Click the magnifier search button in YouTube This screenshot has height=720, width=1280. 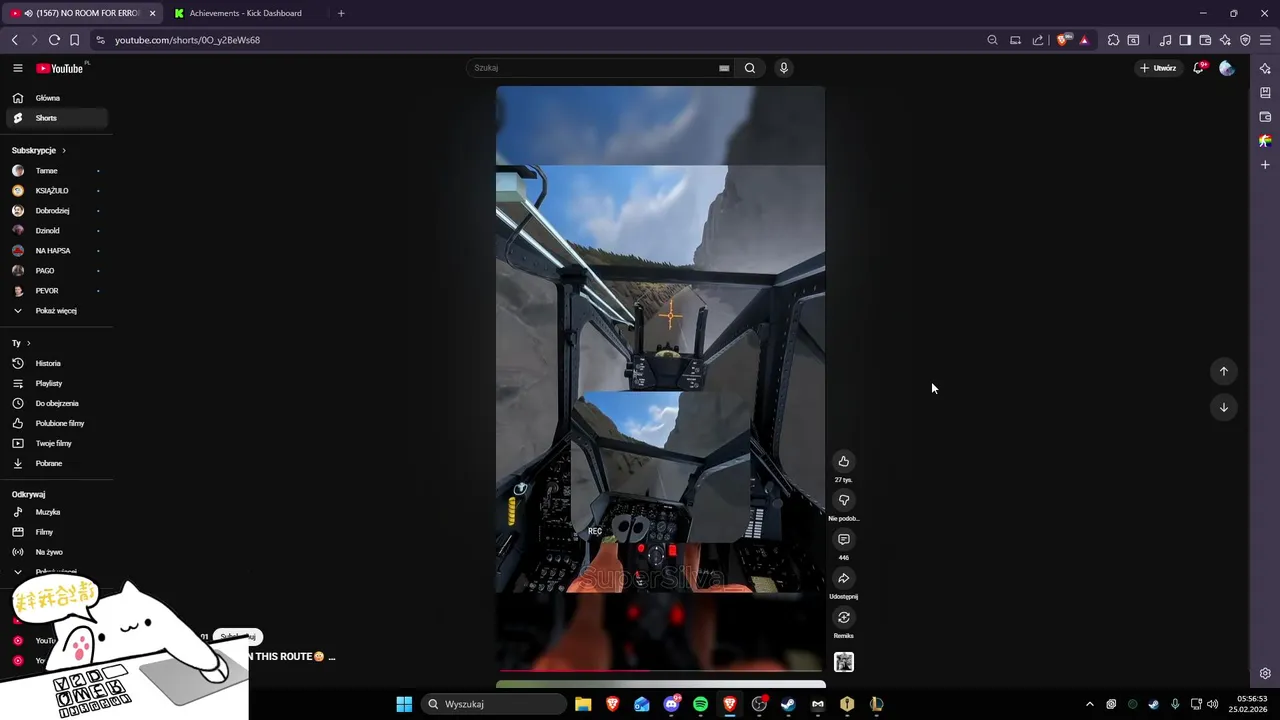tap(750, 68)
